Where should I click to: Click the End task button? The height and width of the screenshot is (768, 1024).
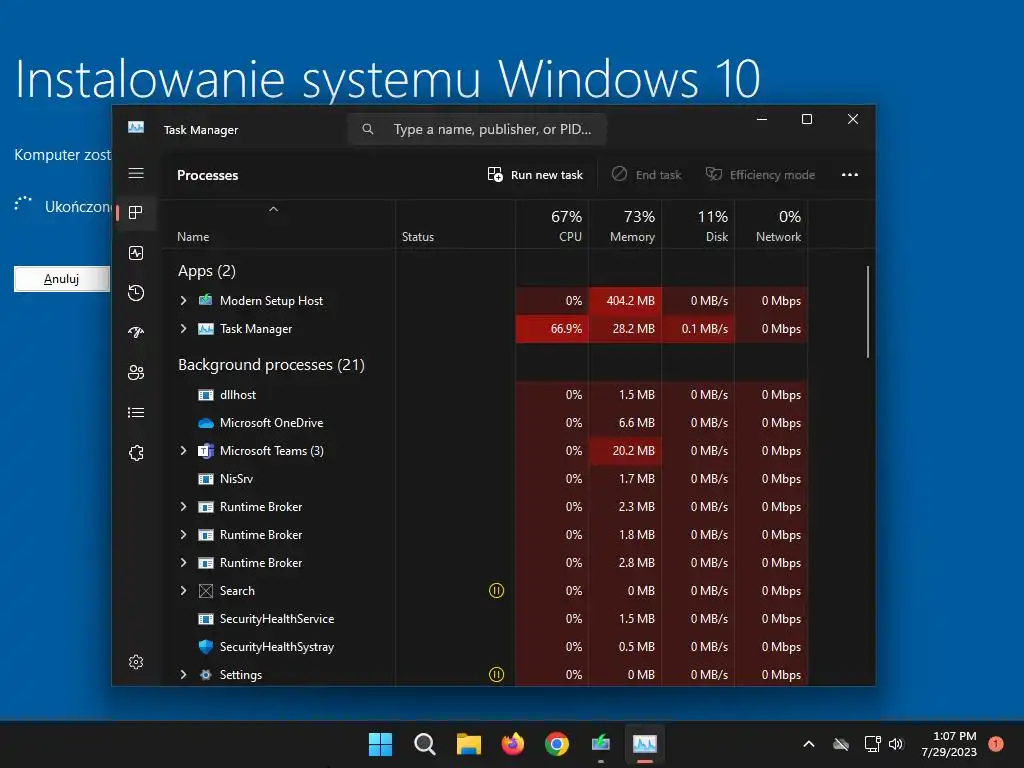point(647,174)
